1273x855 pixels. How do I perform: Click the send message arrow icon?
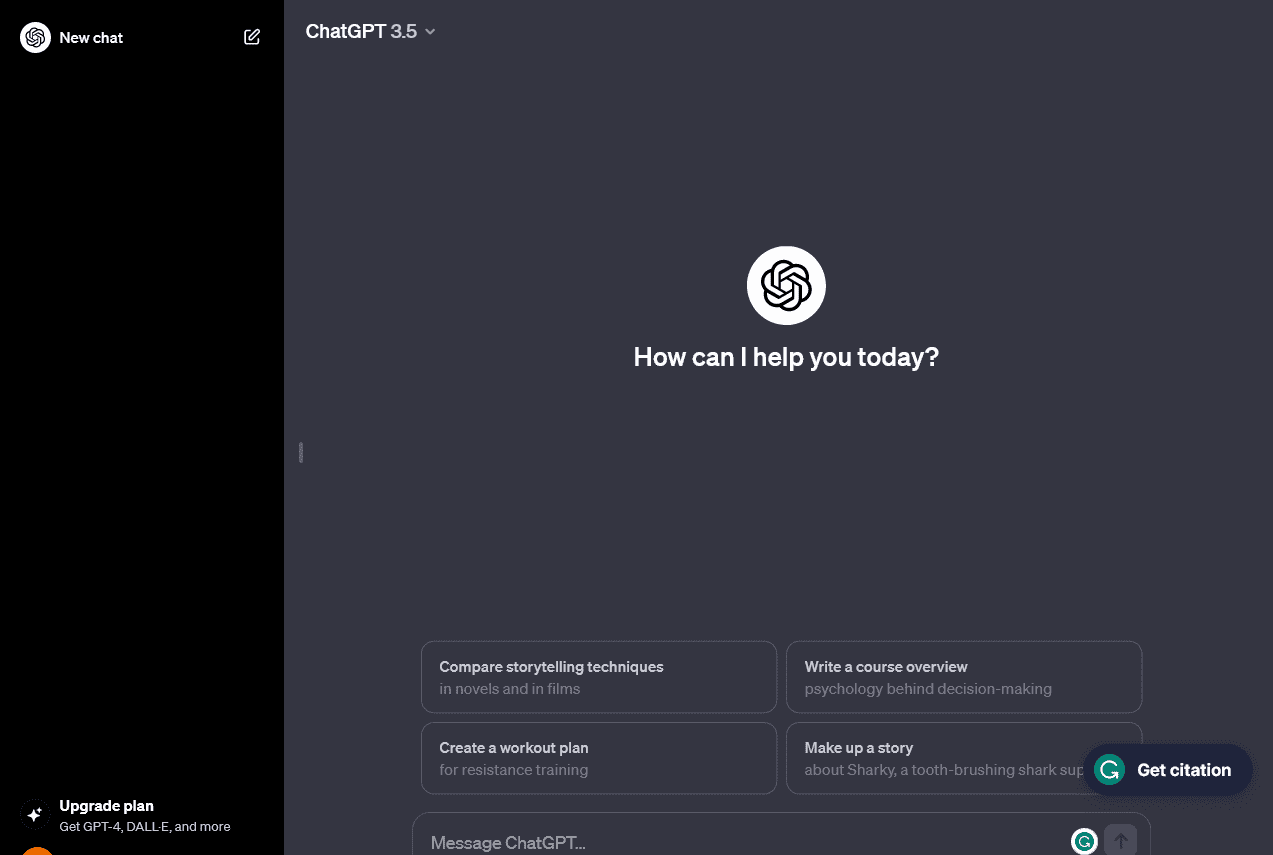(1121, 840)
